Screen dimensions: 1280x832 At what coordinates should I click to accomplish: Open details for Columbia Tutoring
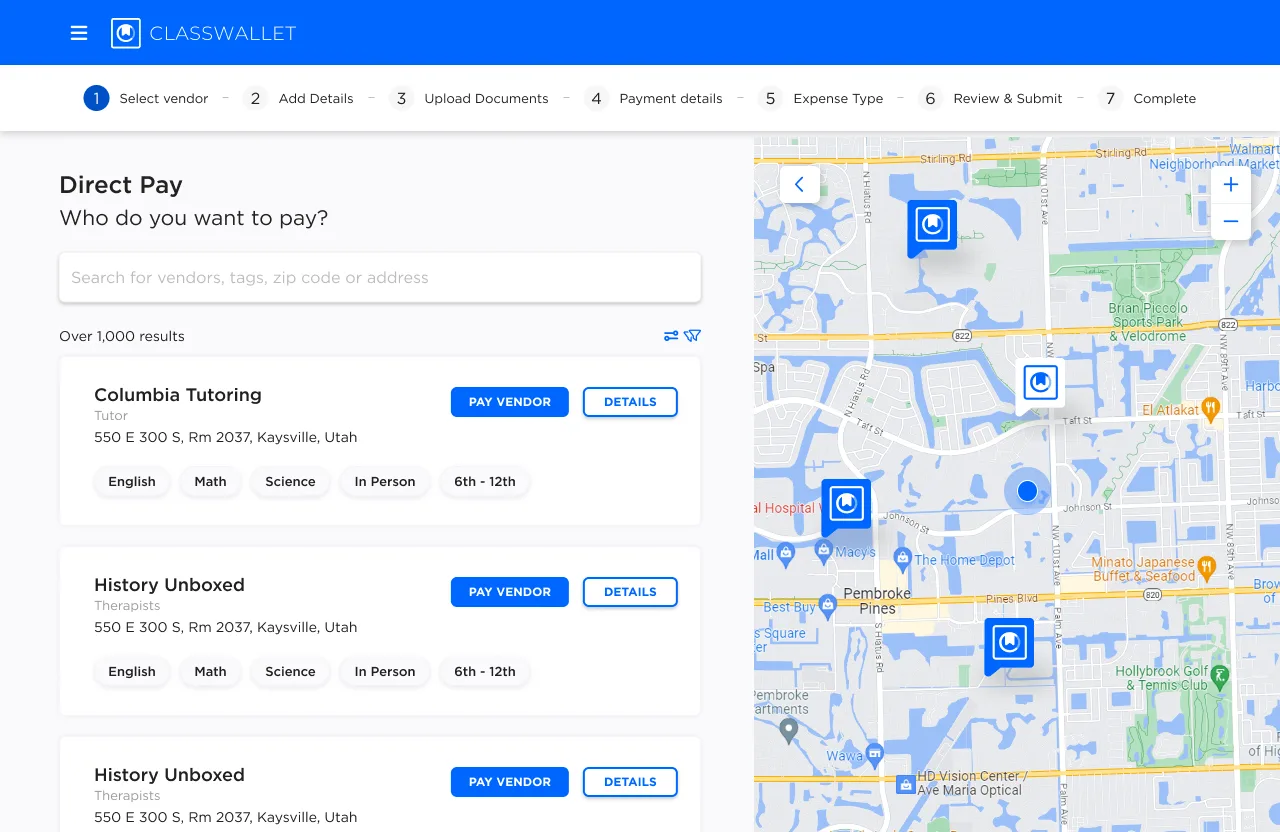[x=630, y=402]
